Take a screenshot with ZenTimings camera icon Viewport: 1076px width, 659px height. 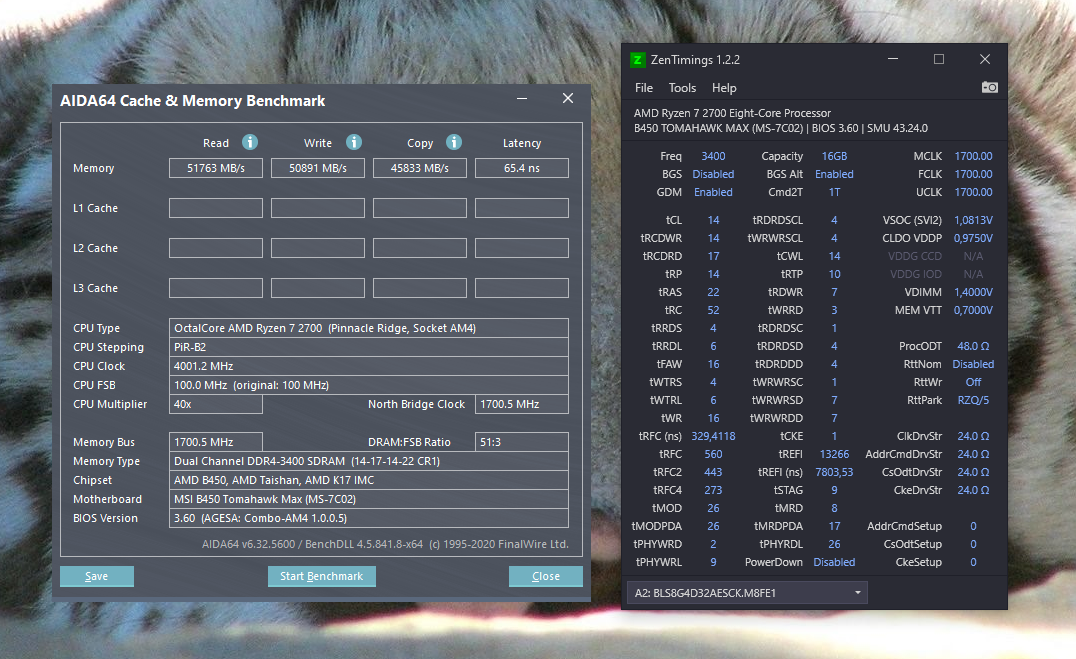click(990, 87)
